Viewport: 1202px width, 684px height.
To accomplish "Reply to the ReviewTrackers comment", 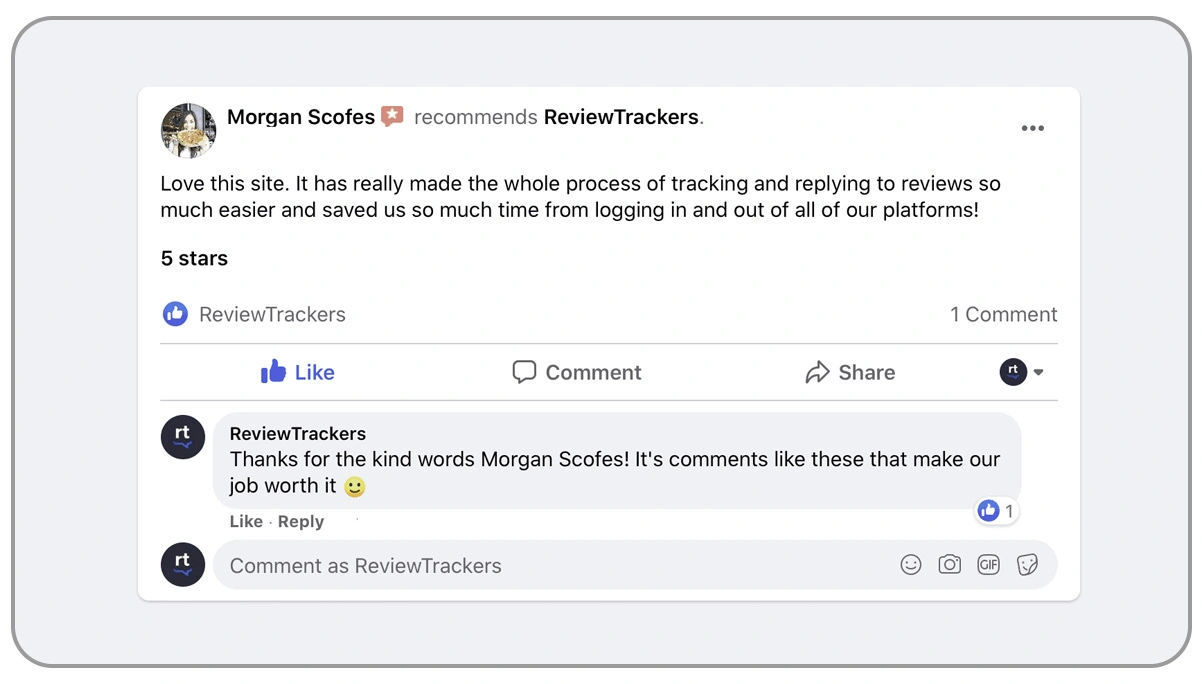I will pyautogui.click(x=301, y=522).
